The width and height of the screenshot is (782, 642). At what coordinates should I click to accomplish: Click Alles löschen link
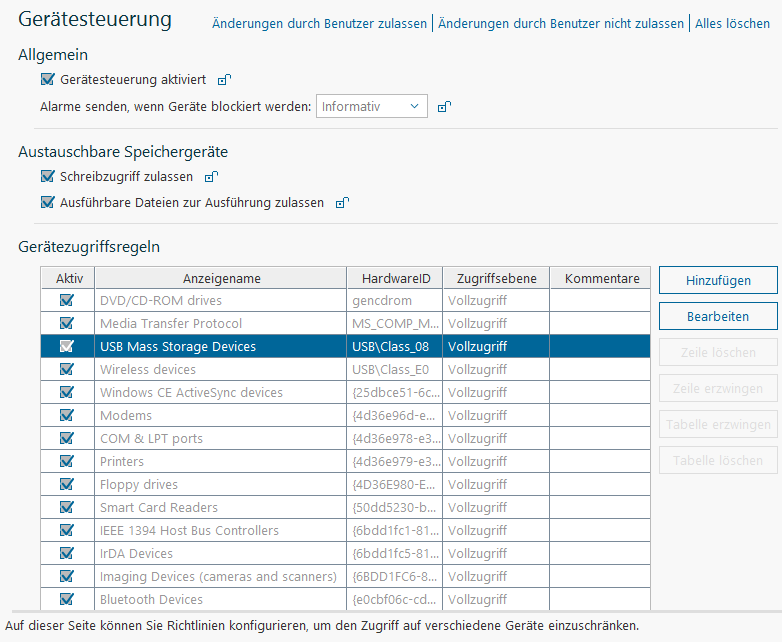pyautogui.click(x=732, y=23)
